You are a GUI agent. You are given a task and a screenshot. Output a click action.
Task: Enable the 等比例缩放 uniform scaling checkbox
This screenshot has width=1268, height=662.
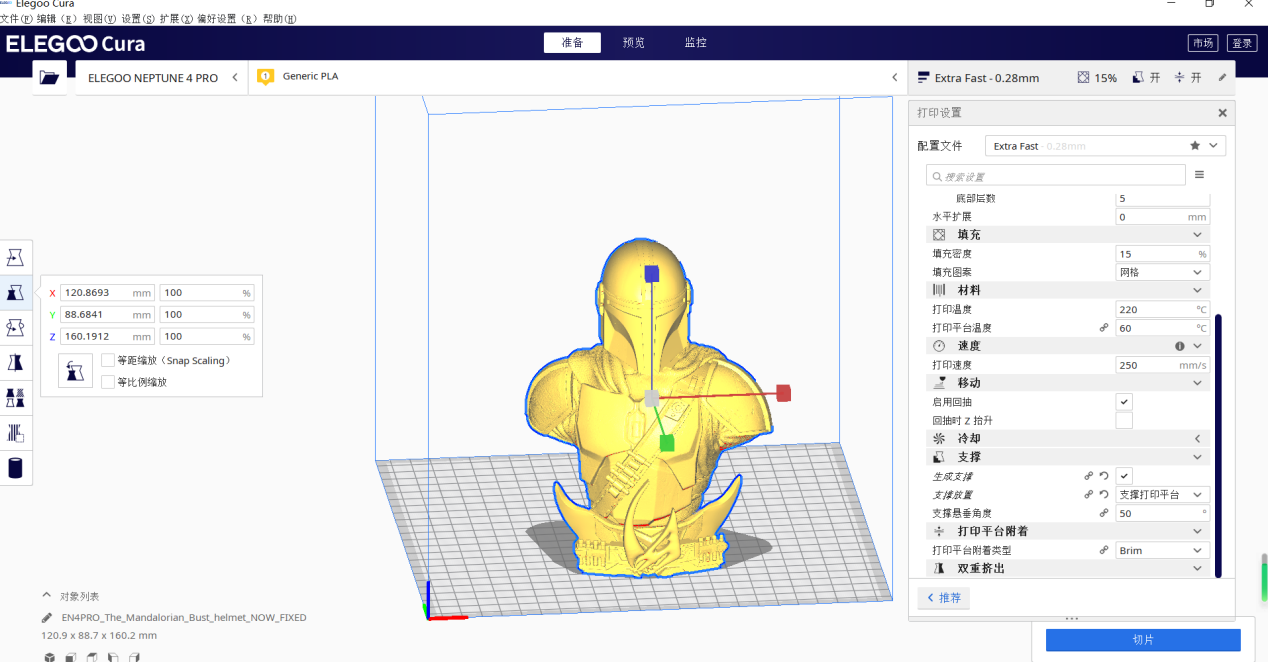pyautogui.click(x=108, y=382)
